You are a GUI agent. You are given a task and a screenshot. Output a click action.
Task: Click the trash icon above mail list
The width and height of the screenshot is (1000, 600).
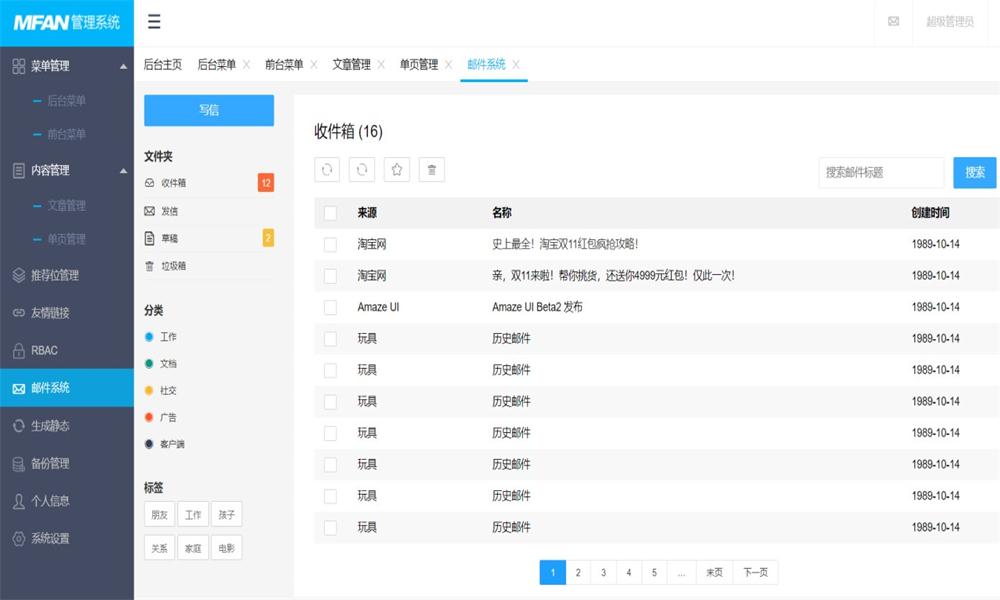[431, 170]
